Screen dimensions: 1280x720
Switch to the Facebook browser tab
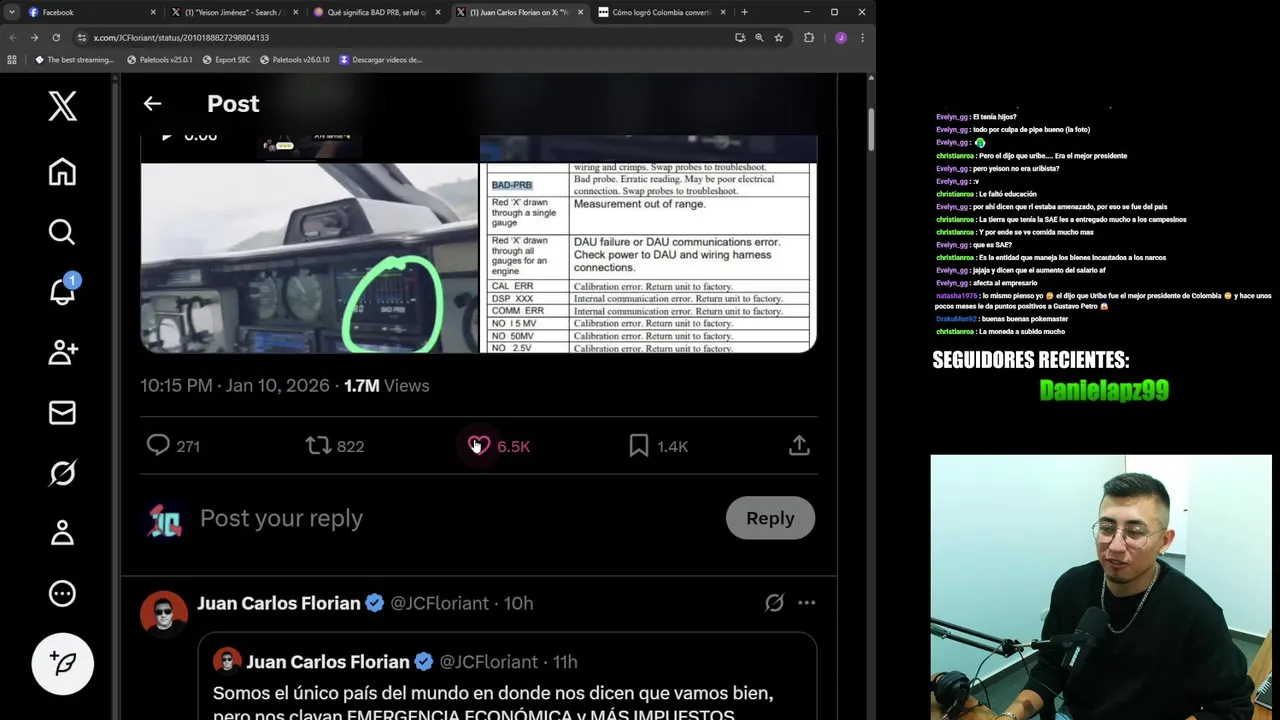(90, 12)
